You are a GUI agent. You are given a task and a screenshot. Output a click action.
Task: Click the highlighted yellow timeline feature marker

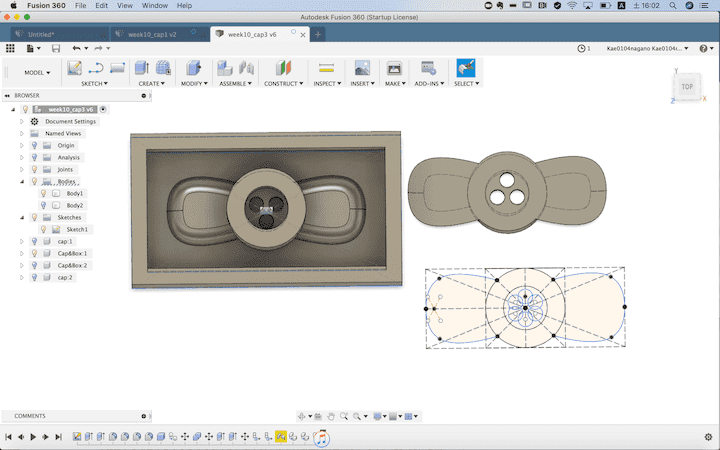click(x=281, y=437)
